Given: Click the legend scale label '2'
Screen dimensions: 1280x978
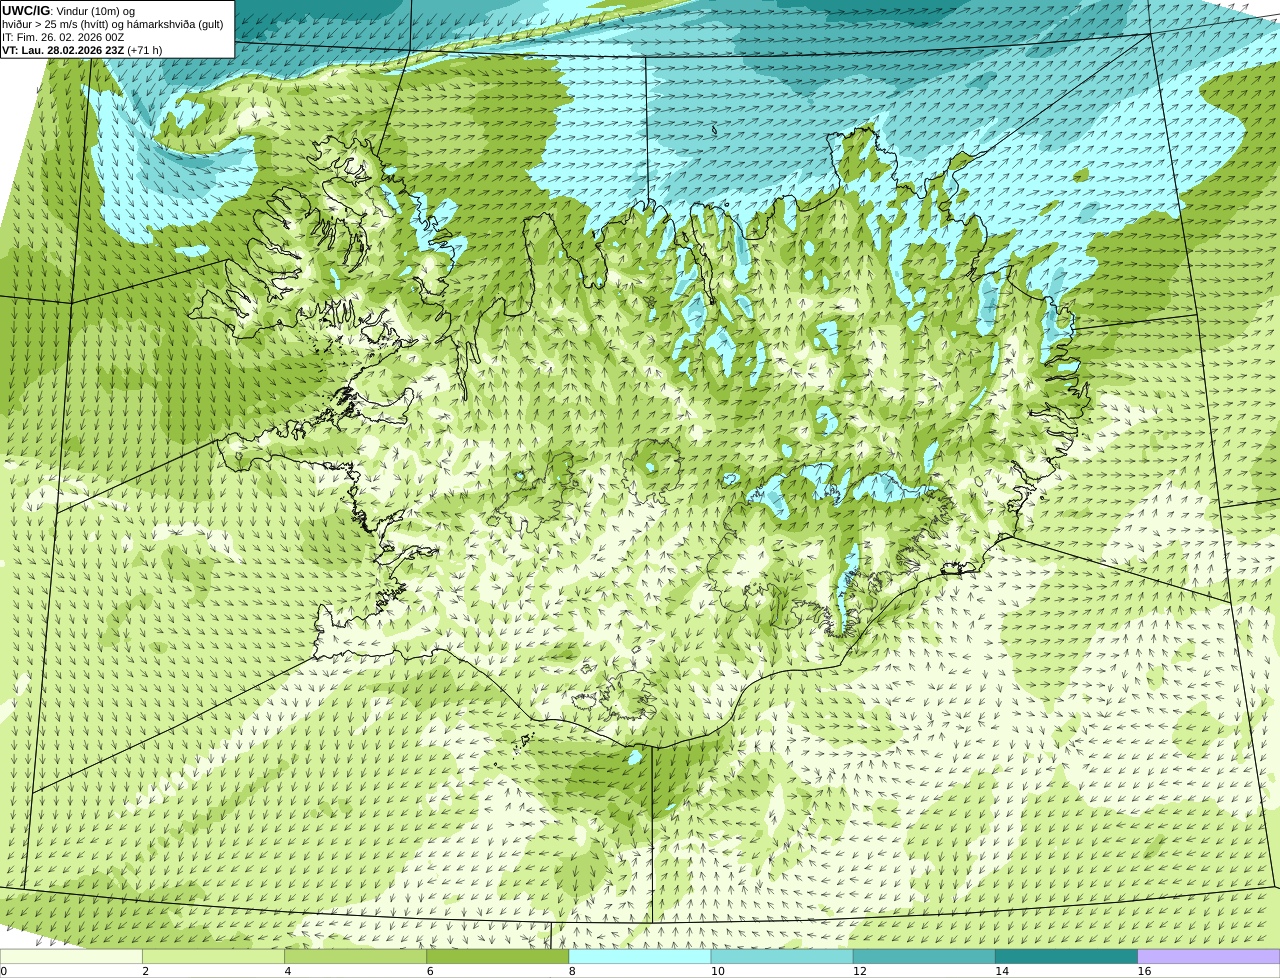Looking at the screenshot, I should pyautogui.click(x=145, y=971).
